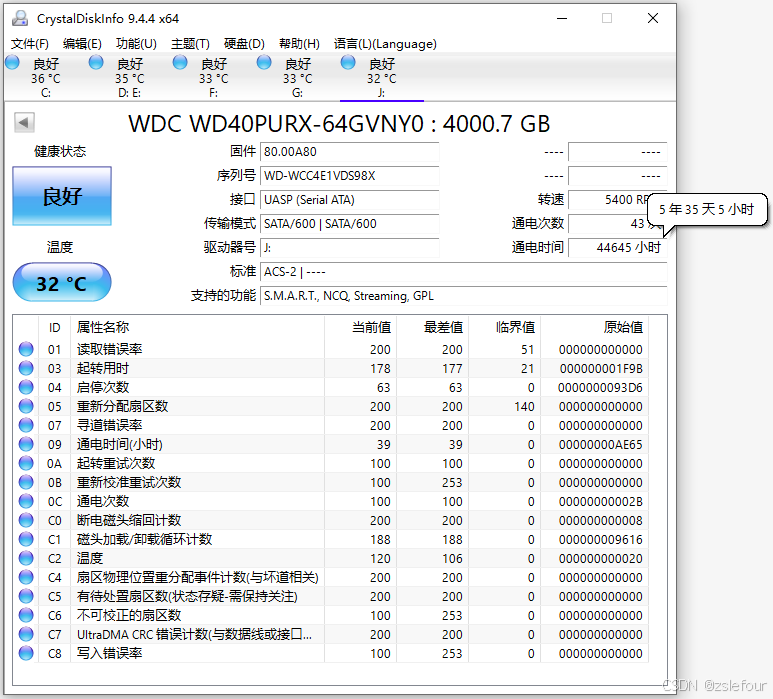773x699 pixels.
Task: Click the 属性名称 column header
Action: pyautogui.click(x=197, y=327)
